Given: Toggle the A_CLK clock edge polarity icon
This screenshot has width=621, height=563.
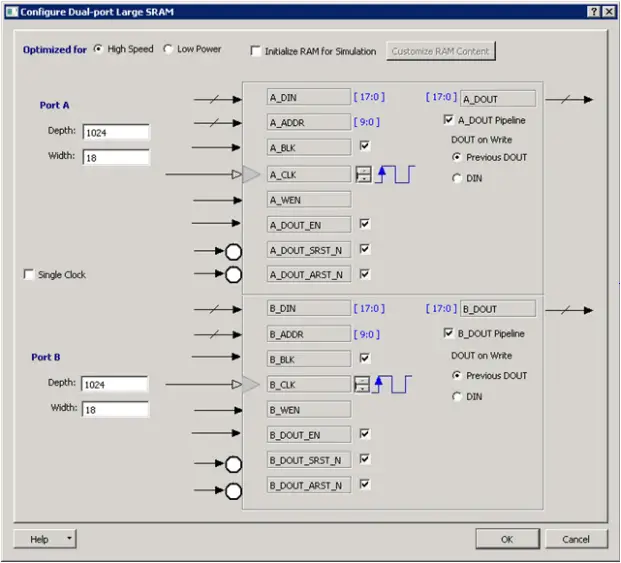Looking at the screenshot, I should (363, 175).
